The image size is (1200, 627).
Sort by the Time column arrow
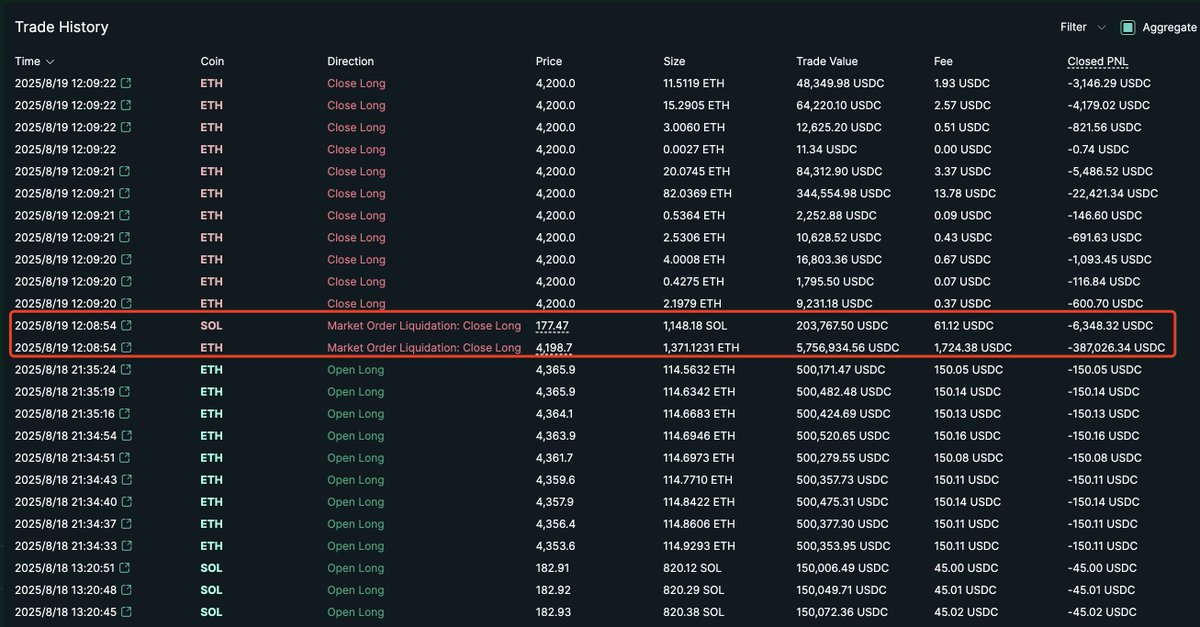[50, 62]
